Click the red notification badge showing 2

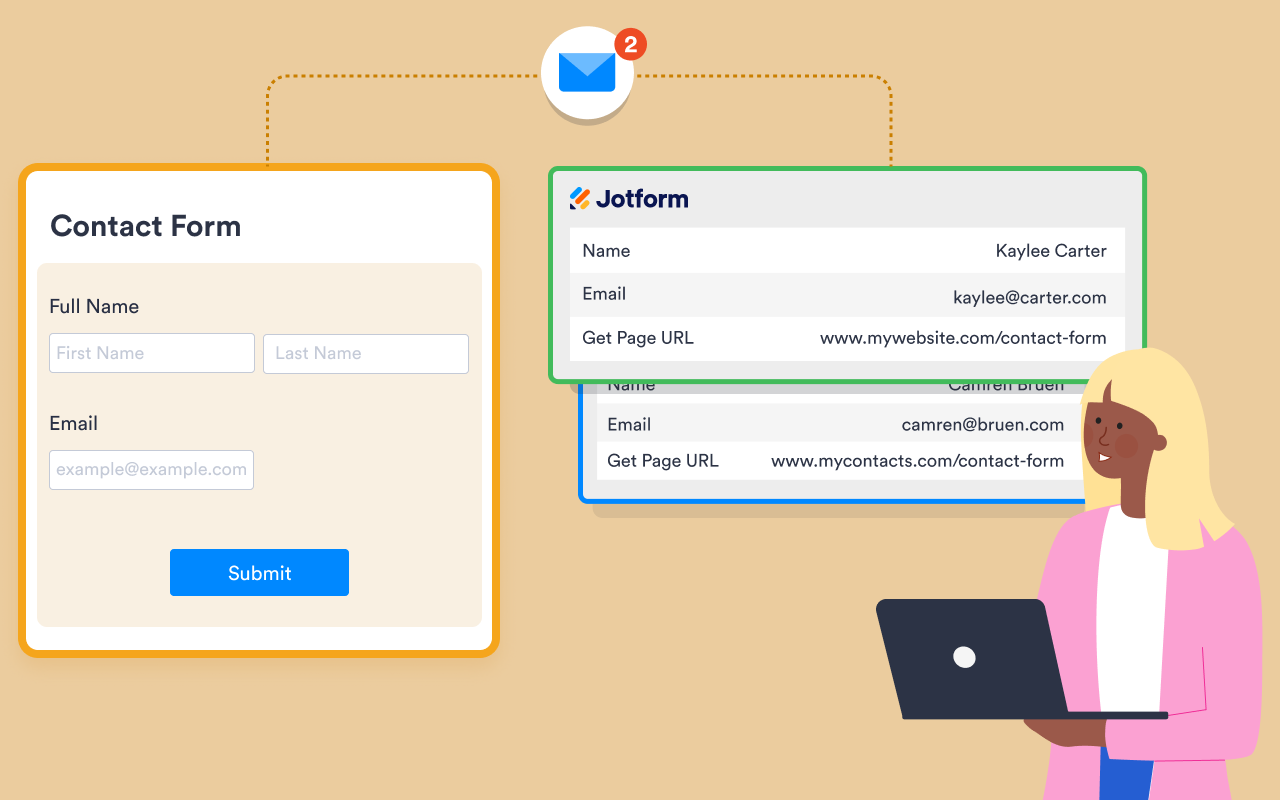pos(630,44)
